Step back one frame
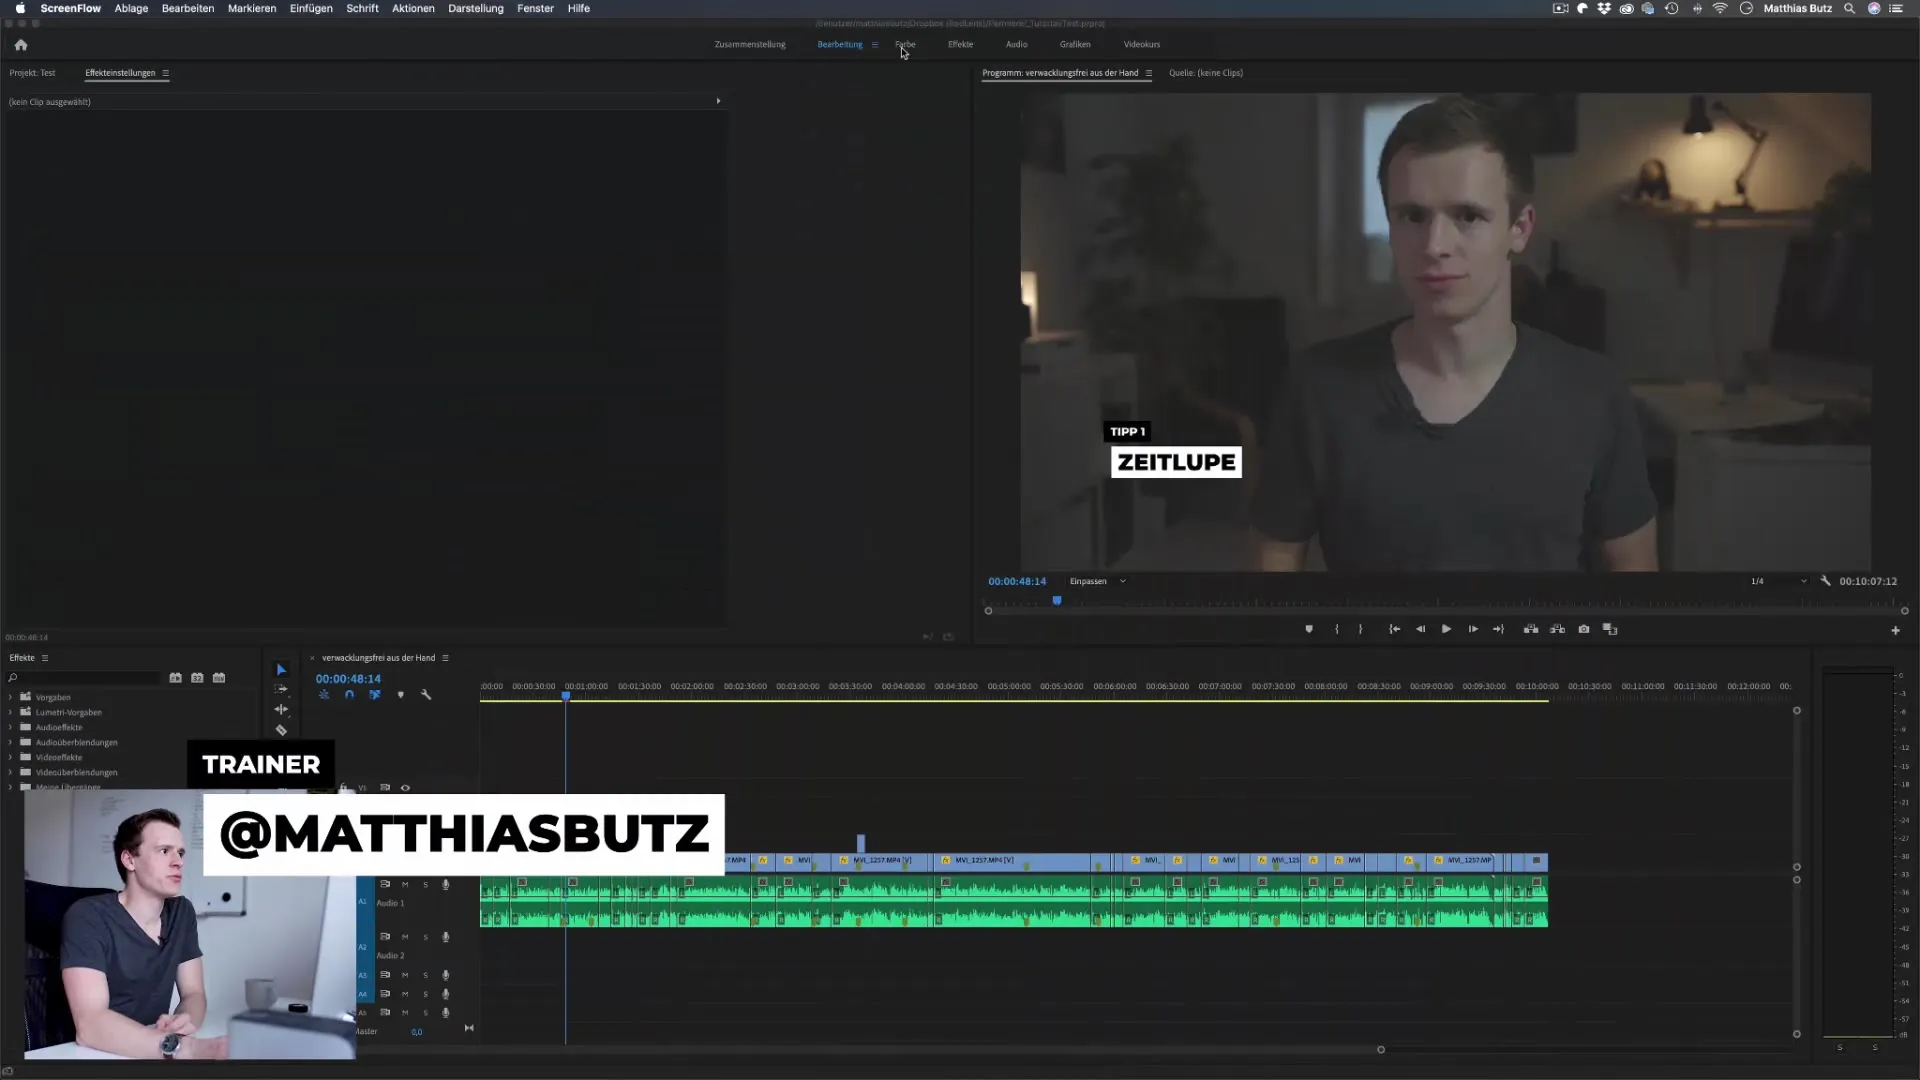The image size is (1920, 1080). point(1420,629)
